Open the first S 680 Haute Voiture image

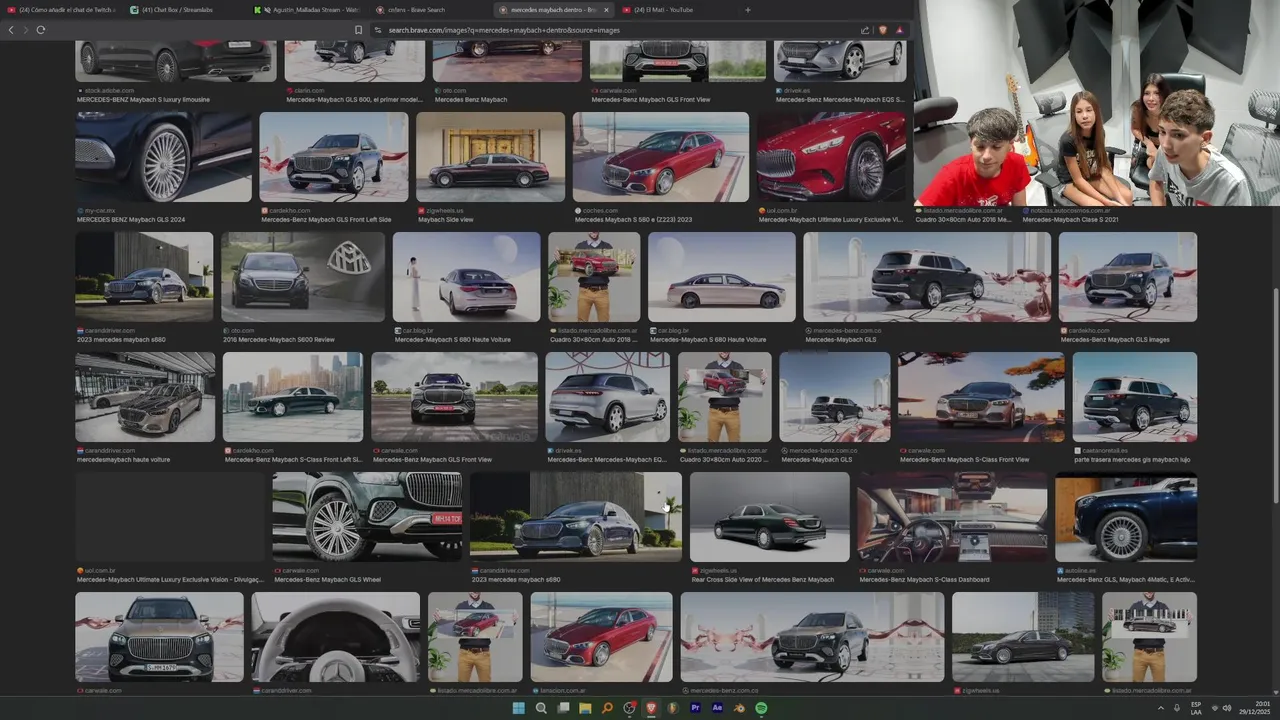click(466, 277)
